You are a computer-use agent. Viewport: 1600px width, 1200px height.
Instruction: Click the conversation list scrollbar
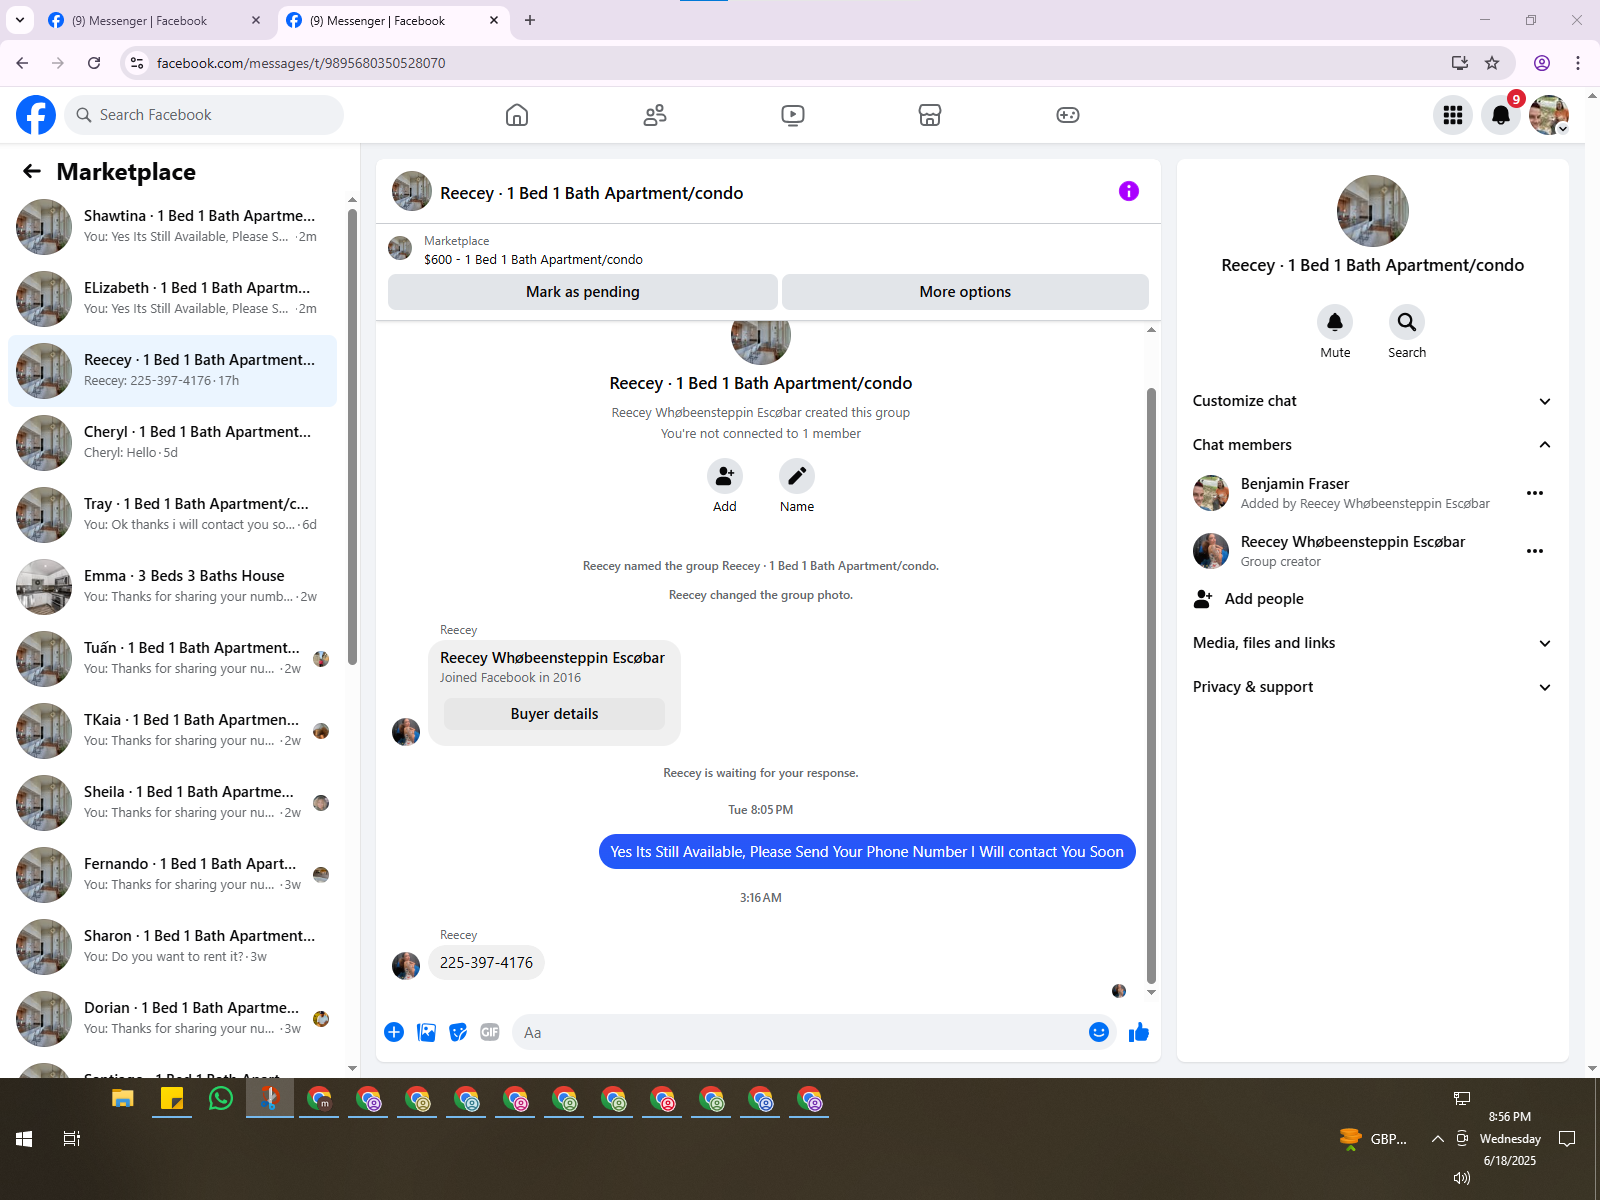(x=352, y=437)
